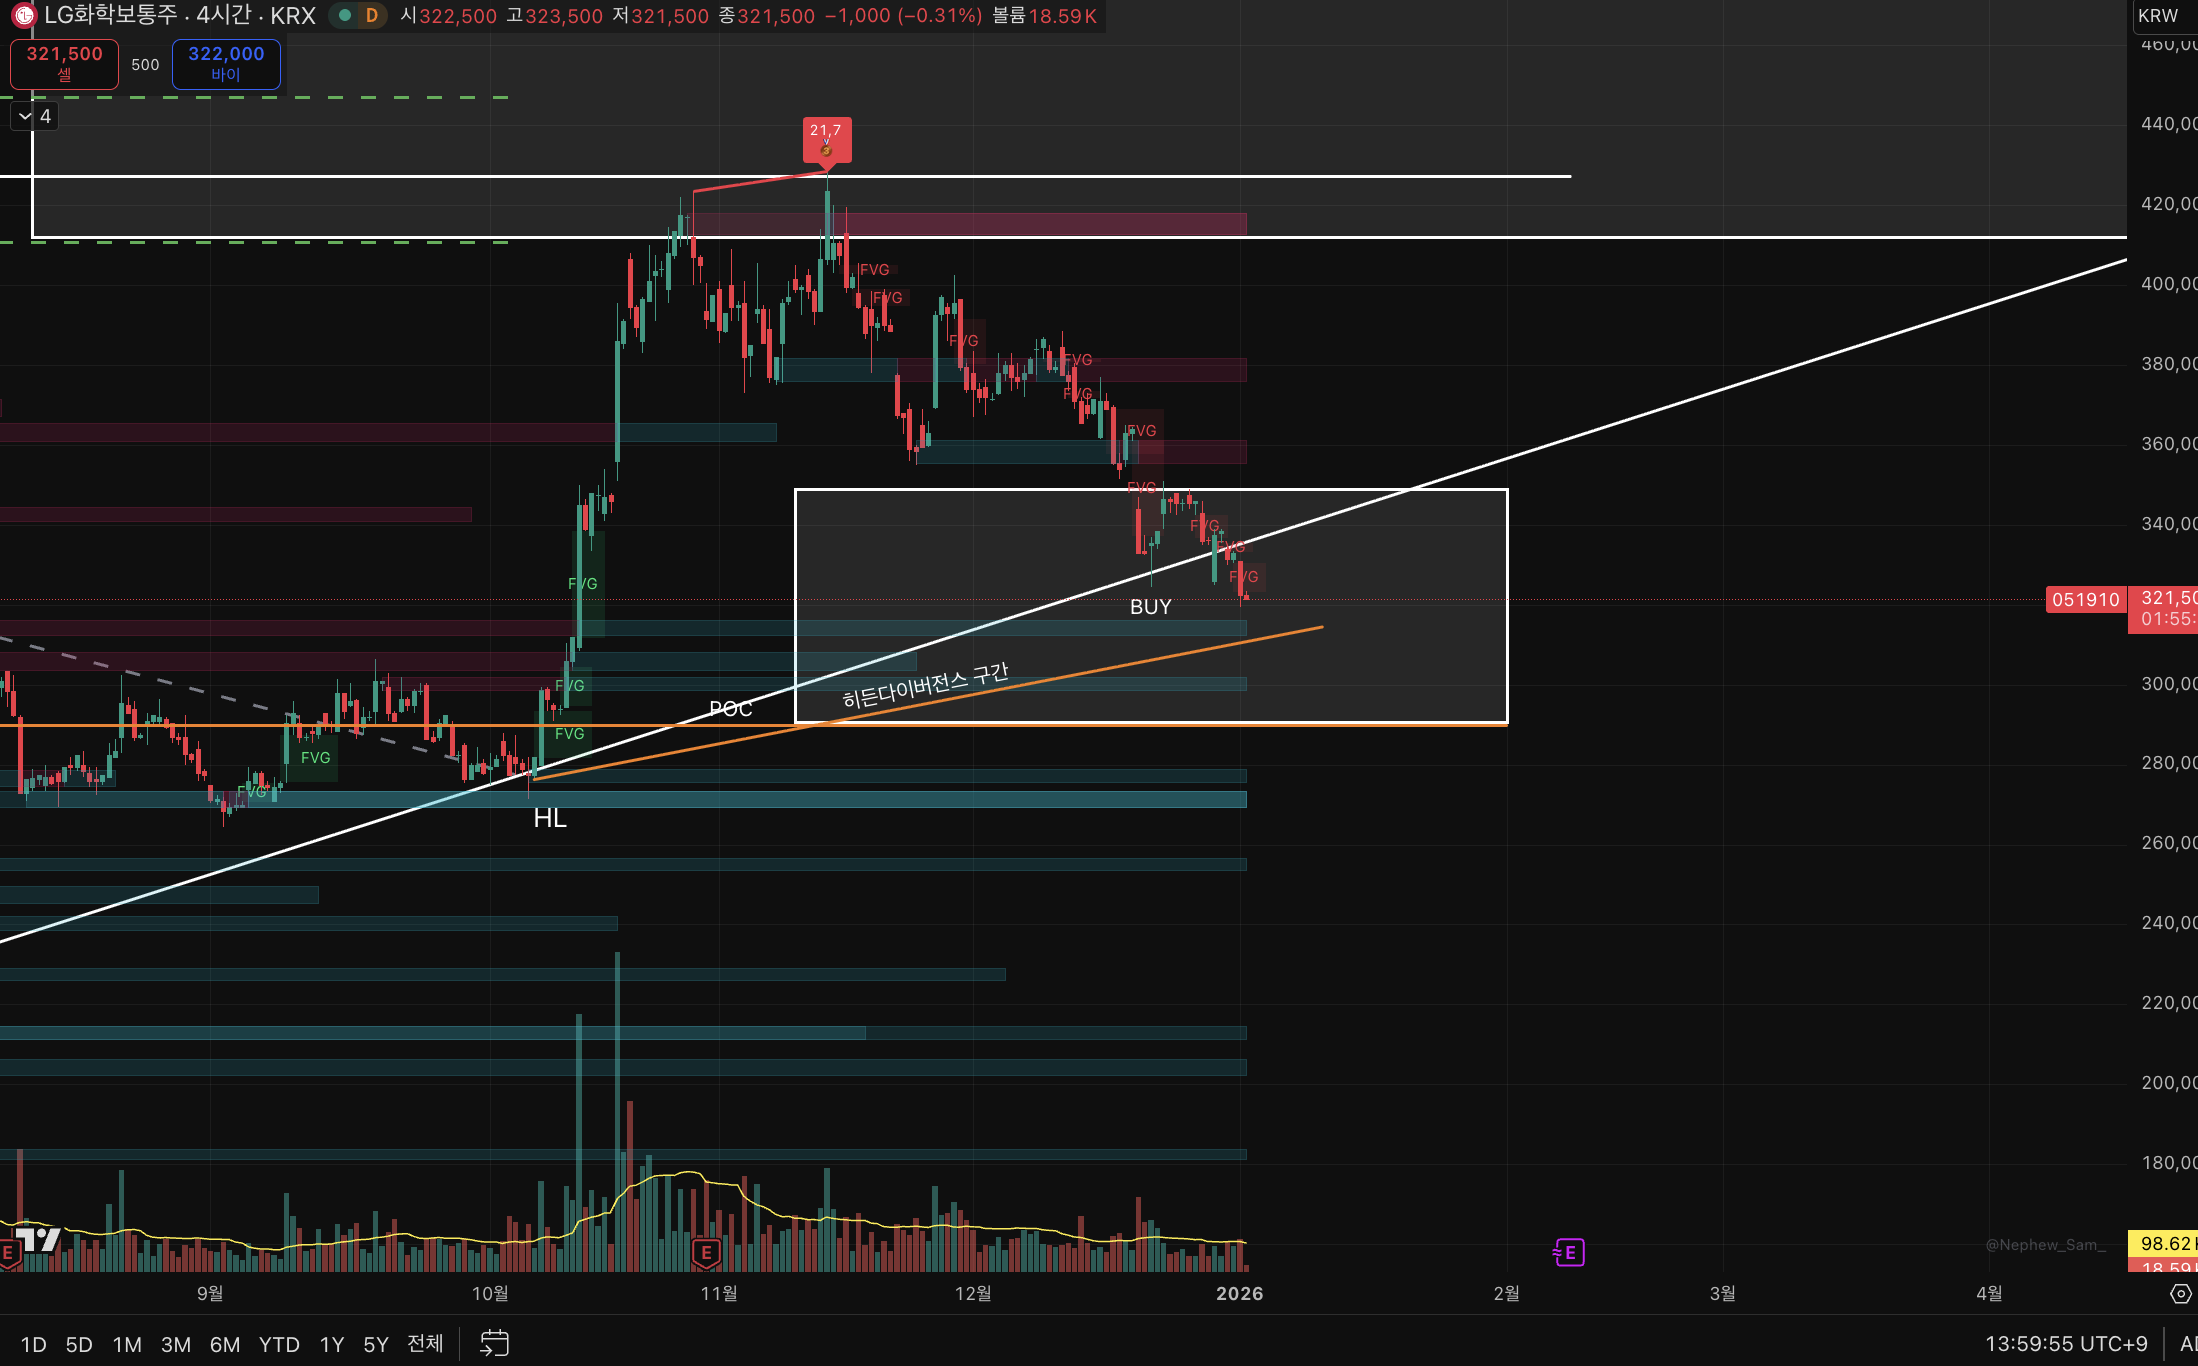The height and width of the screenshot is (1366, 2198).
Task: Toggle the green market status indicator
Action: pyautogui.click(x=345, y=16)
